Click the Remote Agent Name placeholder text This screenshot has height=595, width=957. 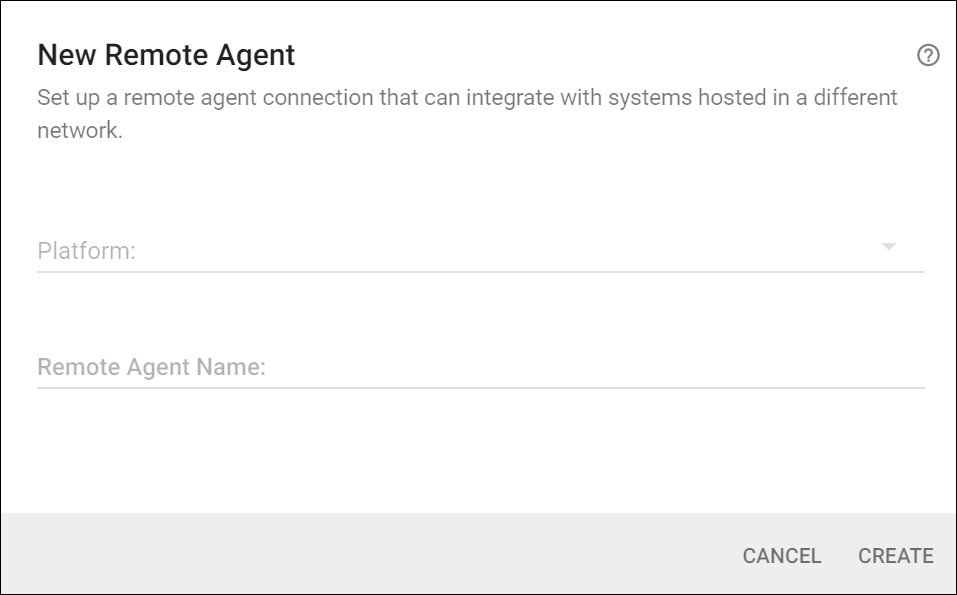[151, 367]
